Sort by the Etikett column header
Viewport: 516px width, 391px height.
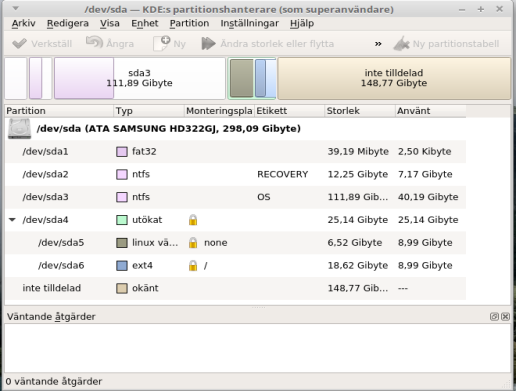289,111
